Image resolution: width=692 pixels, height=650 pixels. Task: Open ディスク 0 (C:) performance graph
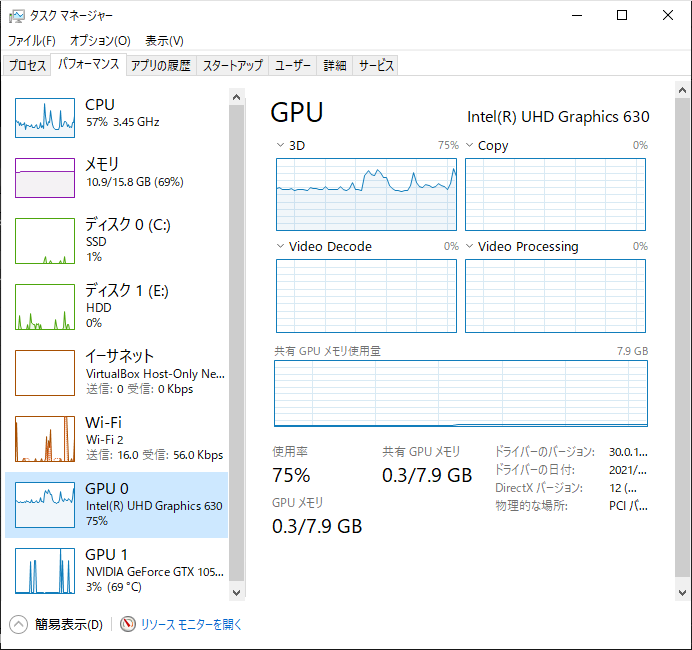click(45, 240)
